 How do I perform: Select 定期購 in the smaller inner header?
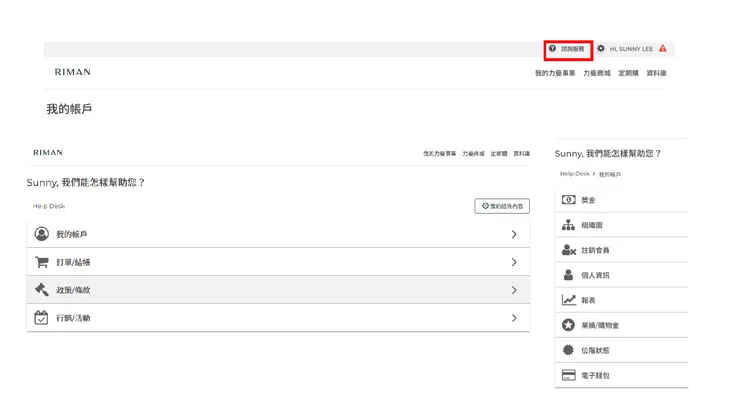tap(499, 153)
